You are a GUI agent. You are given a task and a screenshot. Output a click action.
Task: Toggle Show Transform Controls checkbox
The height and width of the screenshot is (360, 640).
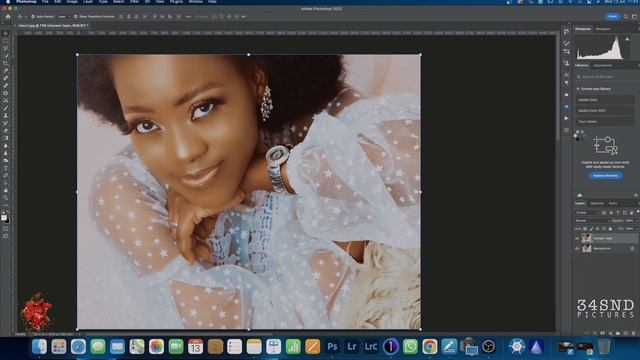(x=76, y=17)
